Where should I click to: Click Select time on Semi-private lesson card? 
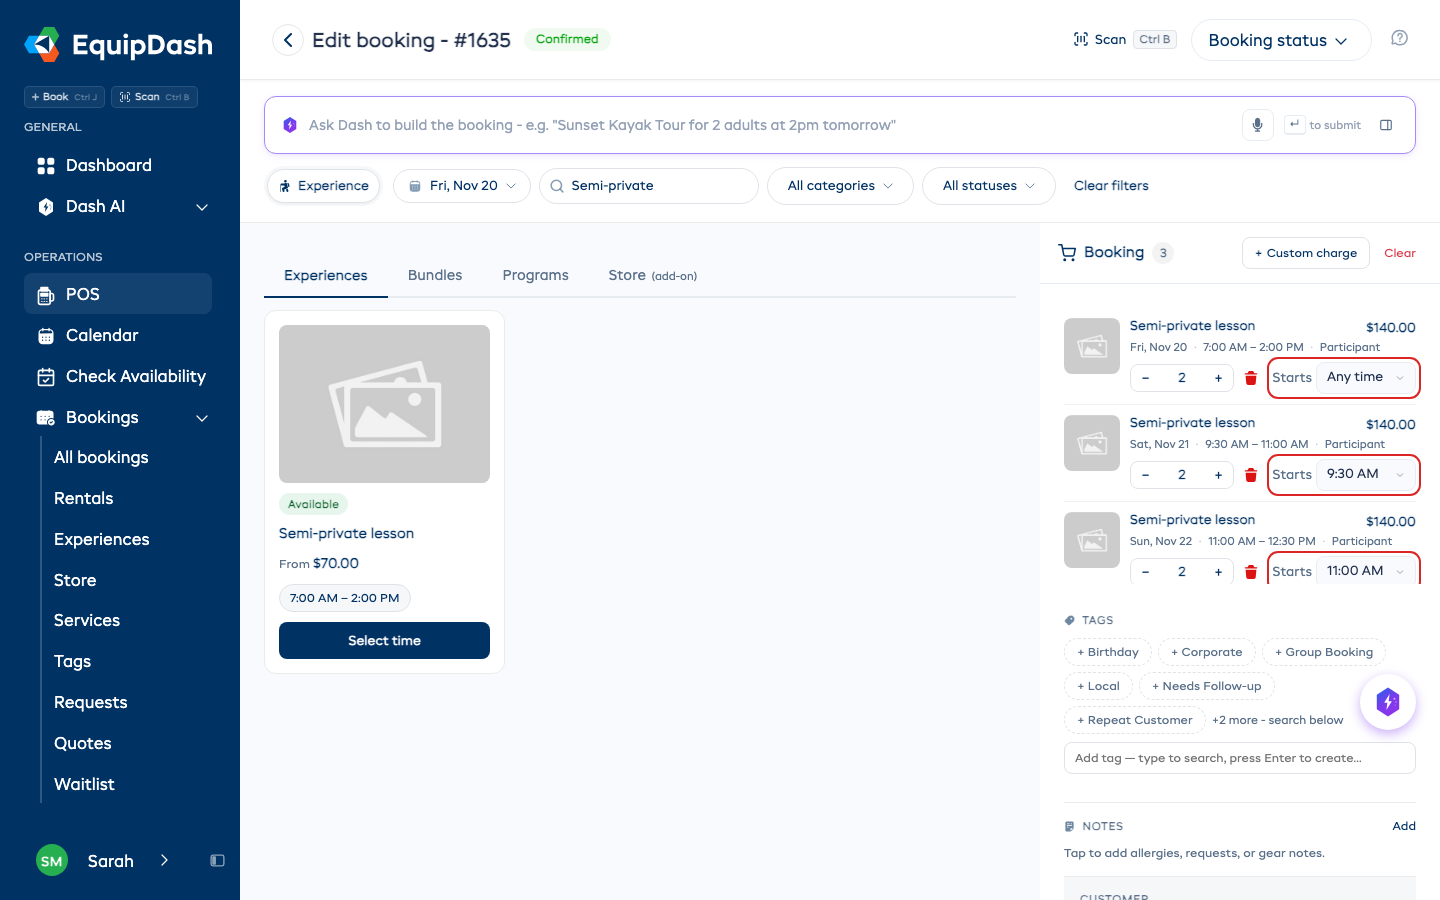pos(384,641)
